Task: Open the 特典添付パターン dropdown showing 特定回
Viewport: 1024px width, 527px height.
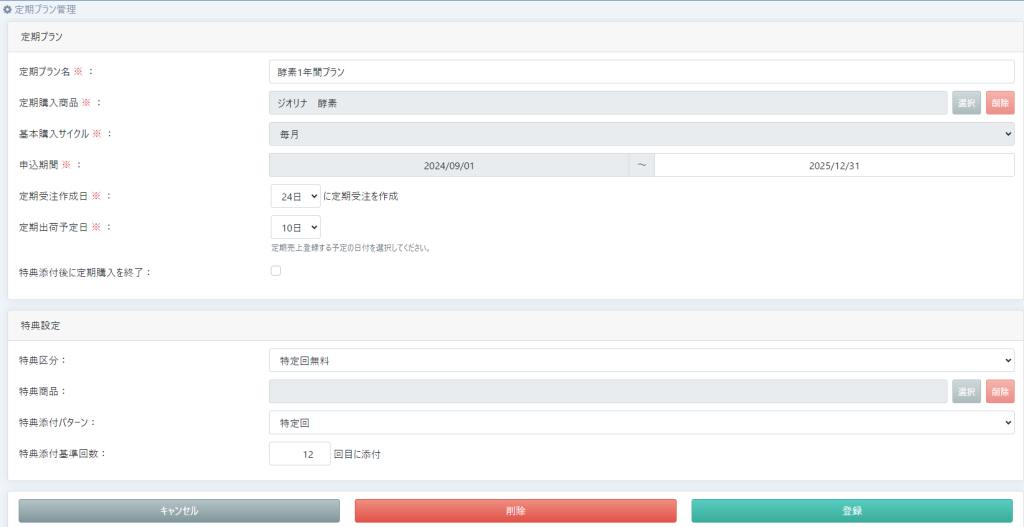Action: [641, 423]
